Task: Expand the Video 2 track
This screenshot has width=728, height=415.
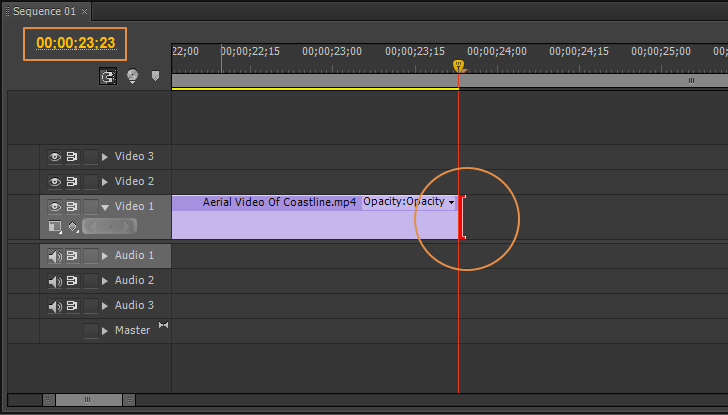Action: (105, 182)
